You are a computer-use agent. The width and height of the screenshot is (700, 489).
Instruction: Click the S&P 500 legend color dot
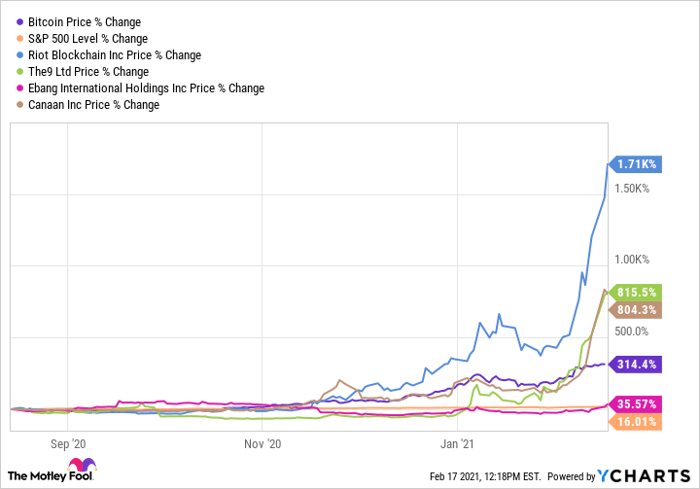click(19, 38)
